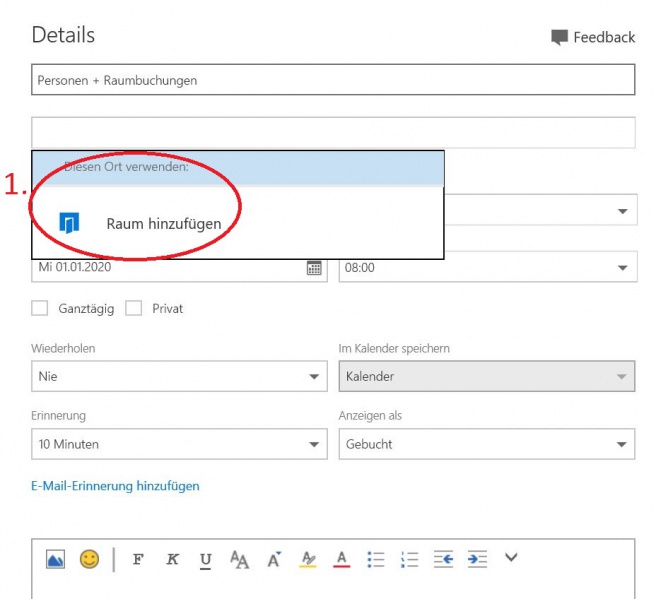
Task: Open the emoji picker smiley icon
Action: (x=89, y=559)
